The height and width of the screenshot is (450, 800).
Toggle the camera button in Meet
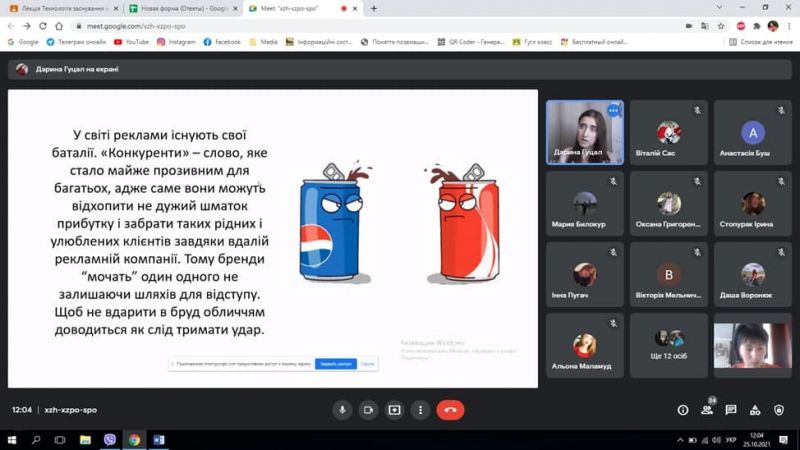pyautogui.click(x=368, y=410)
